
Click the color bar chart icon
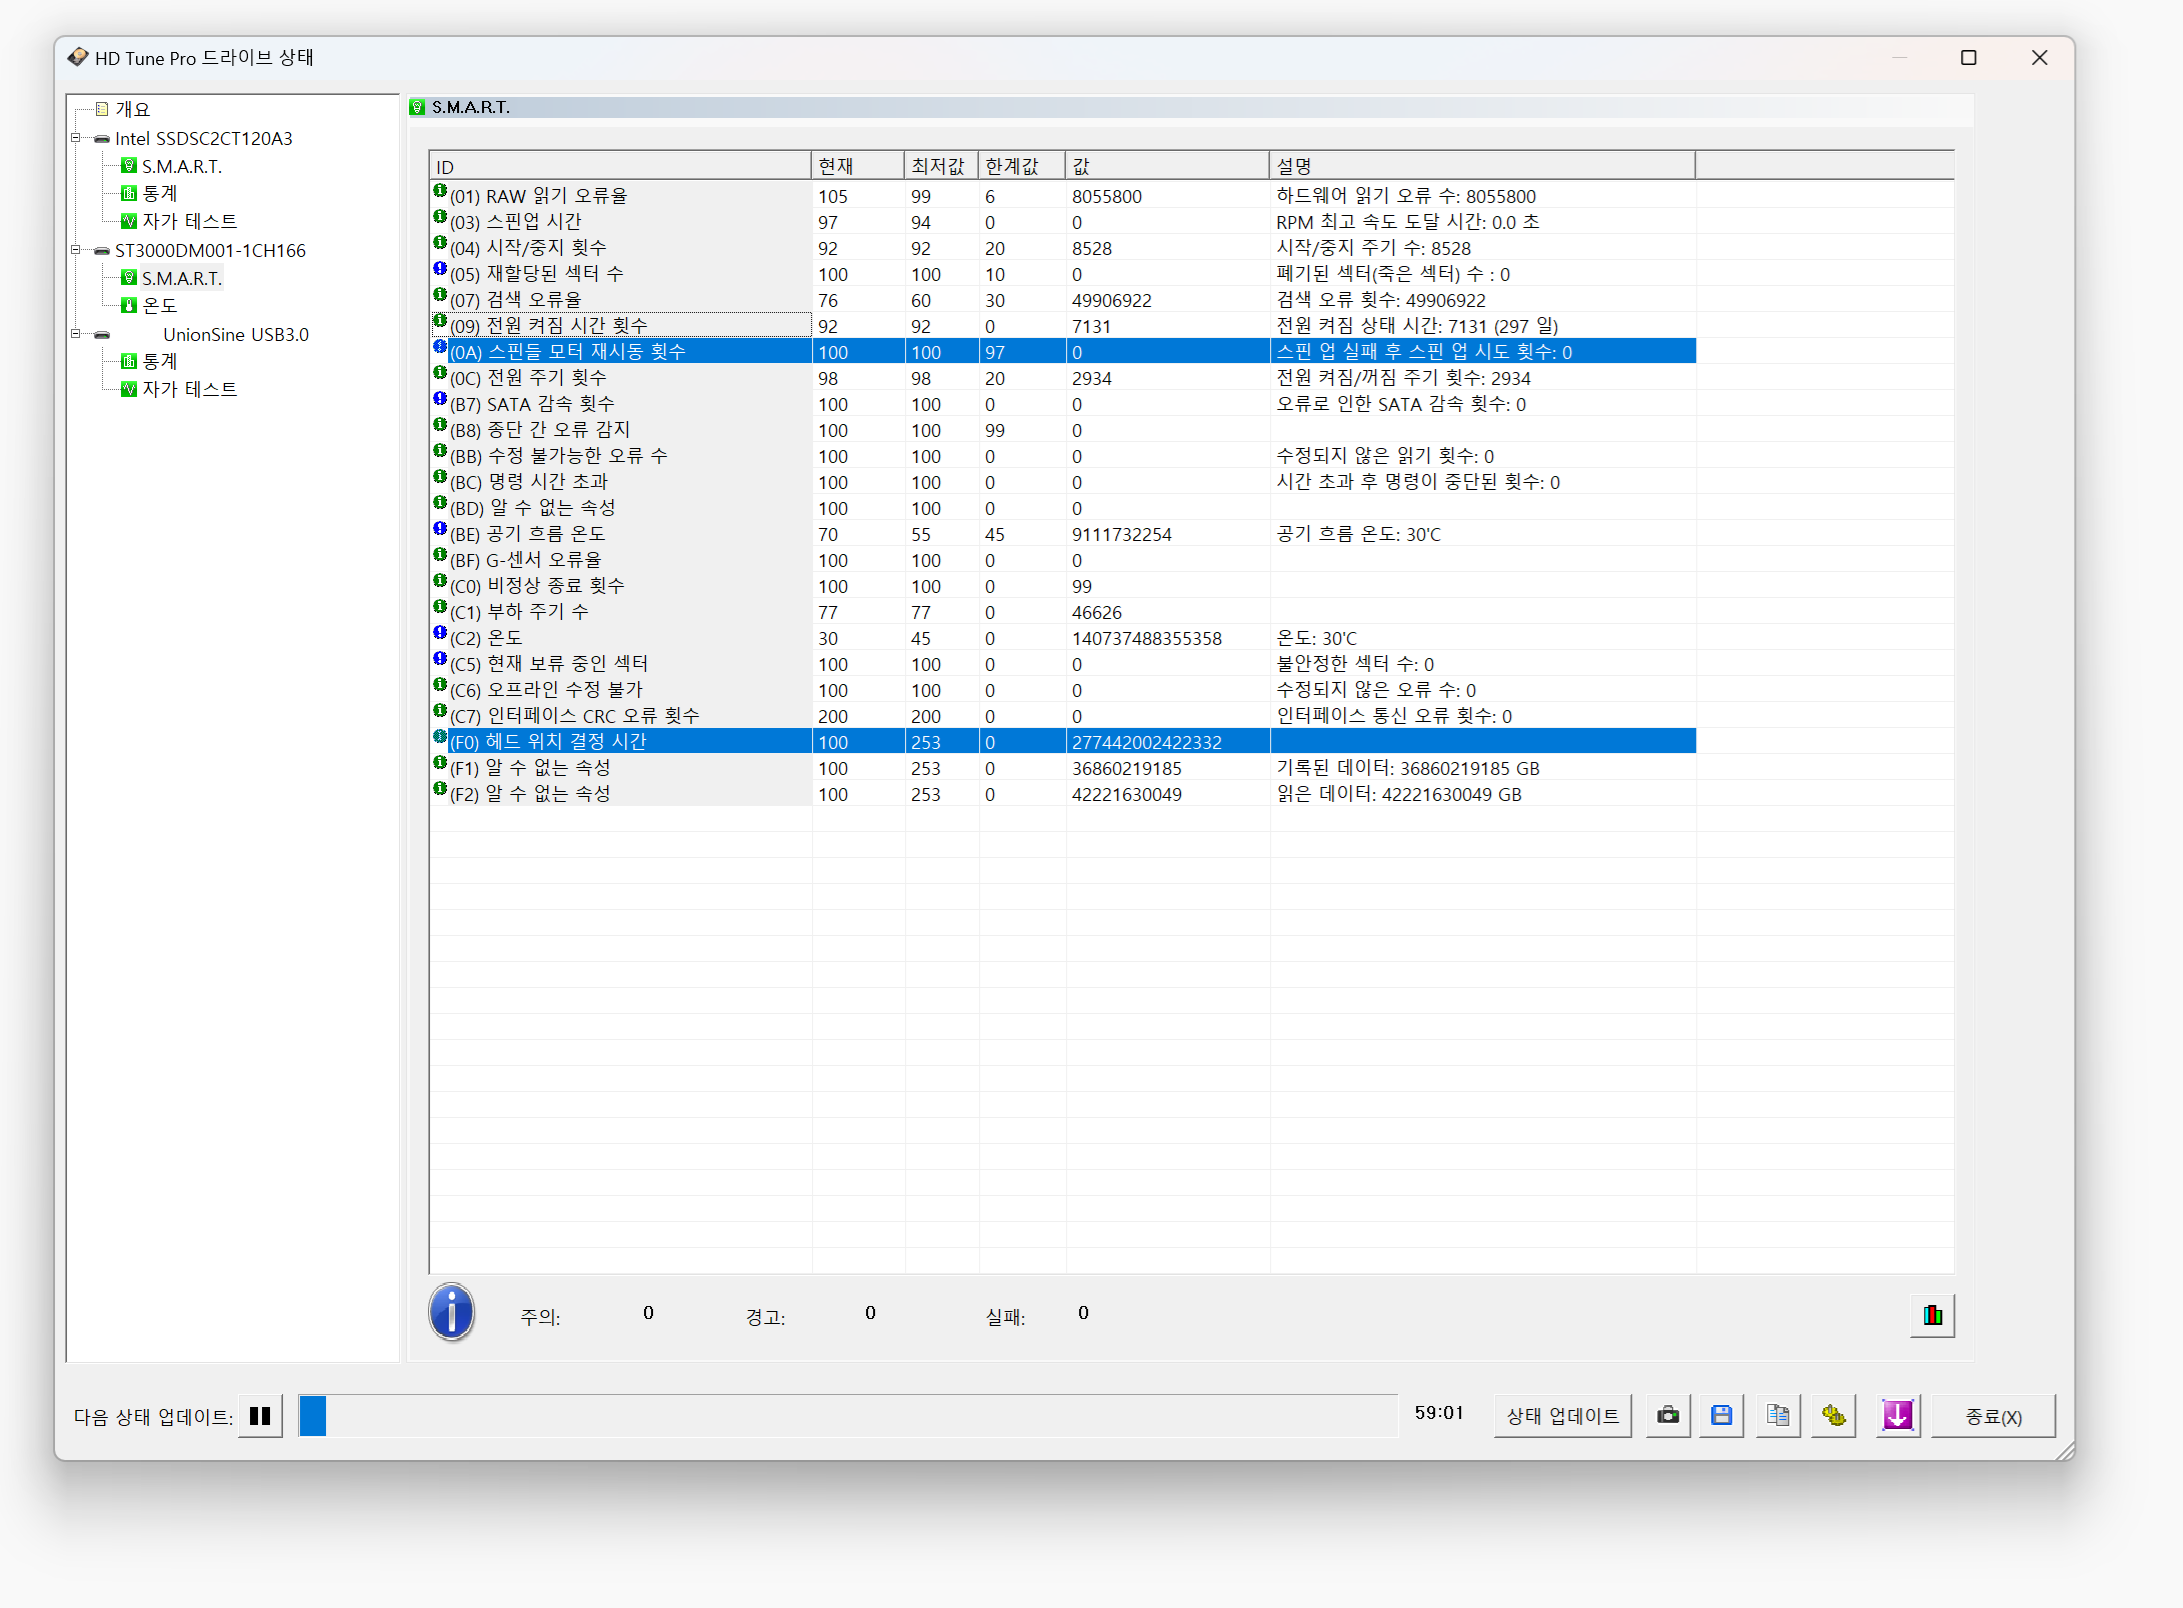pyautogui.click(x=1932, y=1315)
